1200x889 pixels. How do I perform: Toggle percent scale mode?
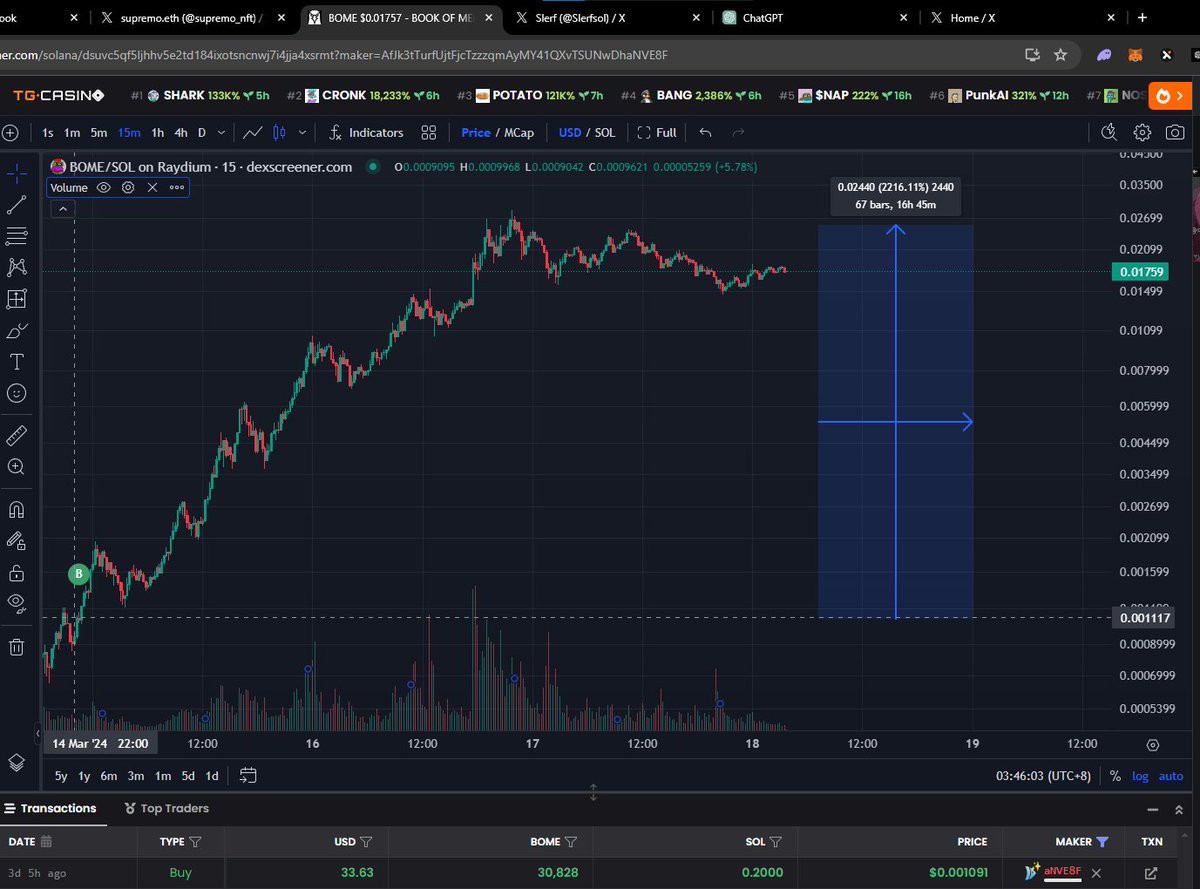1115,776
